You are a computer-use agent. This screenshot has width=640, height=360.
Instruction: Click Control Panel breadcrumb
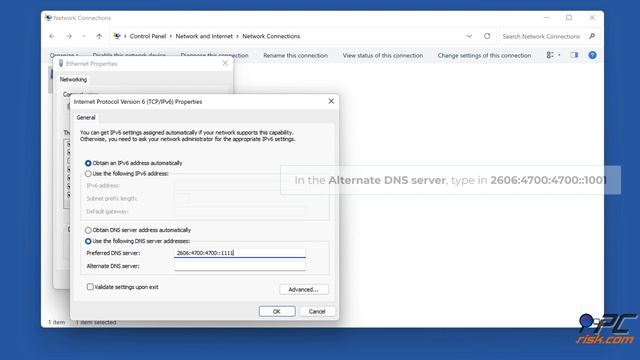pyautogui.click(x=148, y=36)
